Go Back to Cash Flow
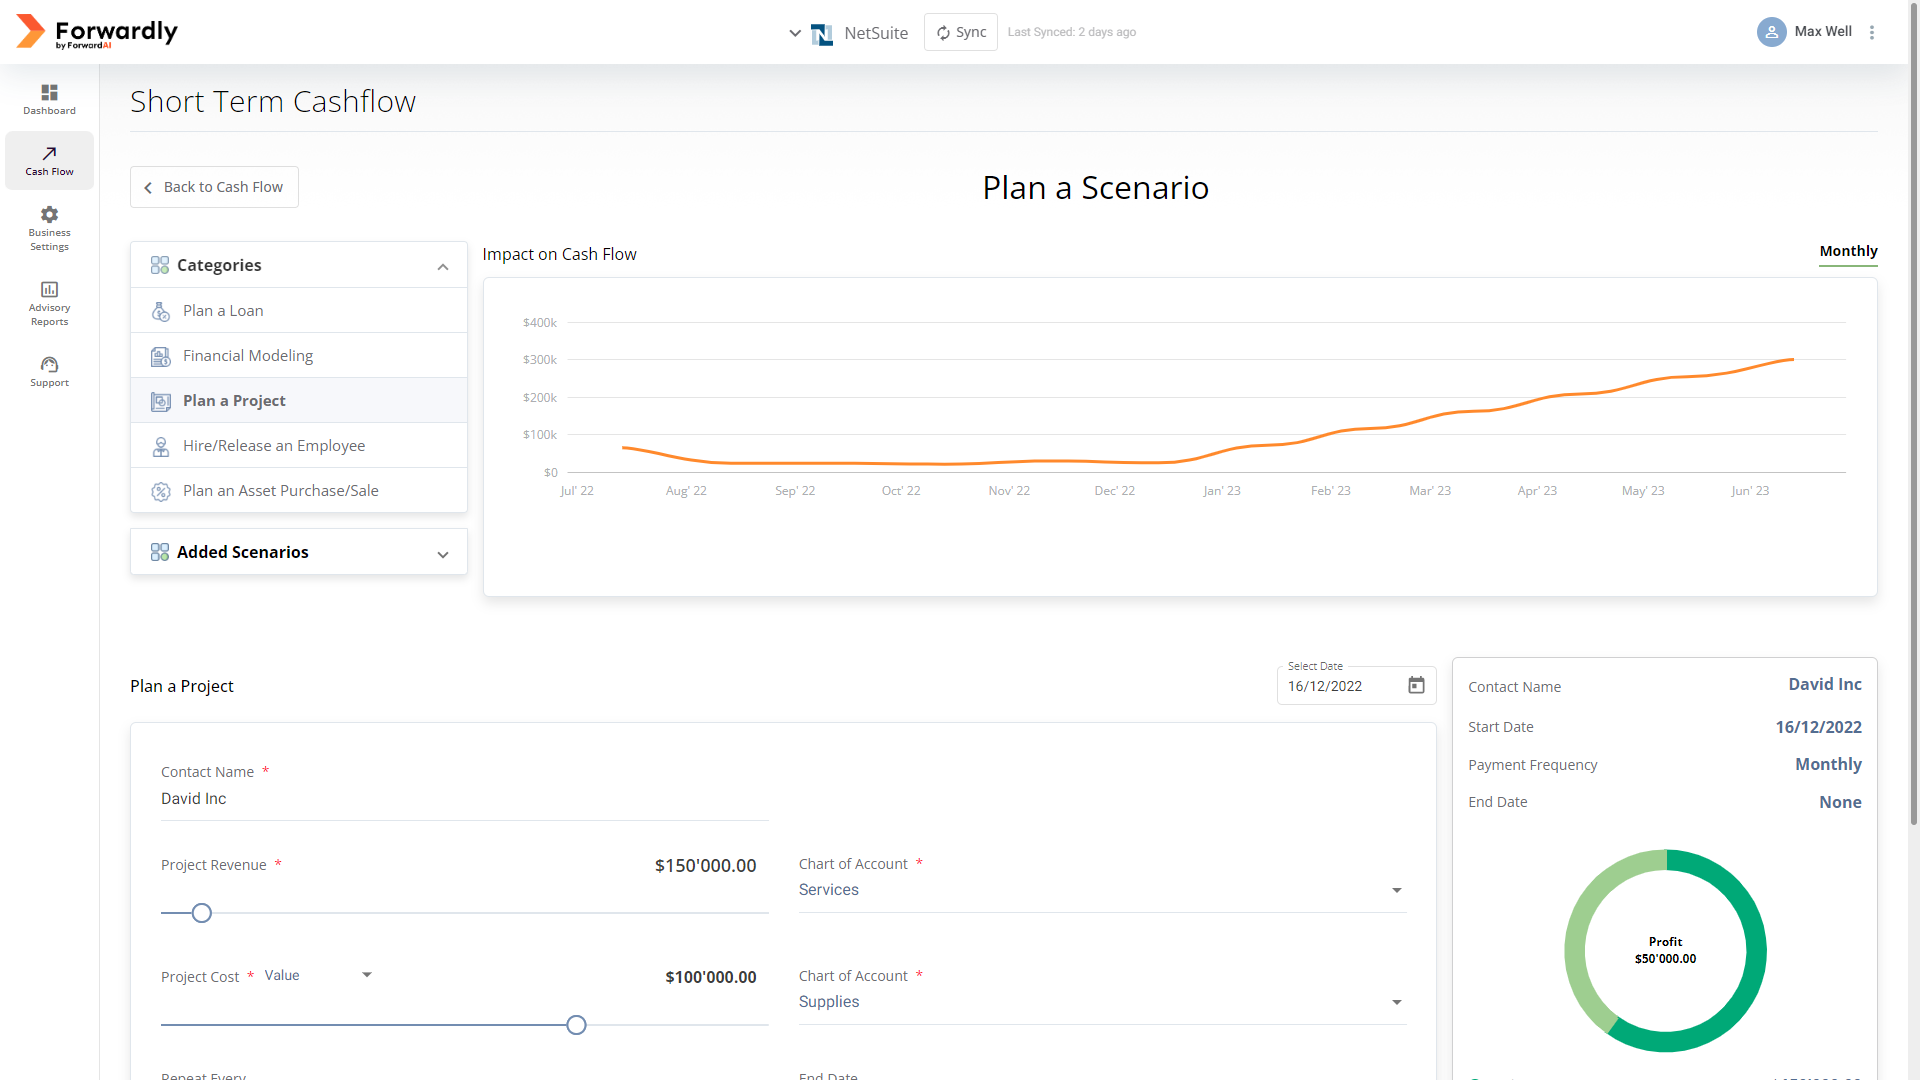This screenshot has width=1920, height=1080. click(213, 187)
